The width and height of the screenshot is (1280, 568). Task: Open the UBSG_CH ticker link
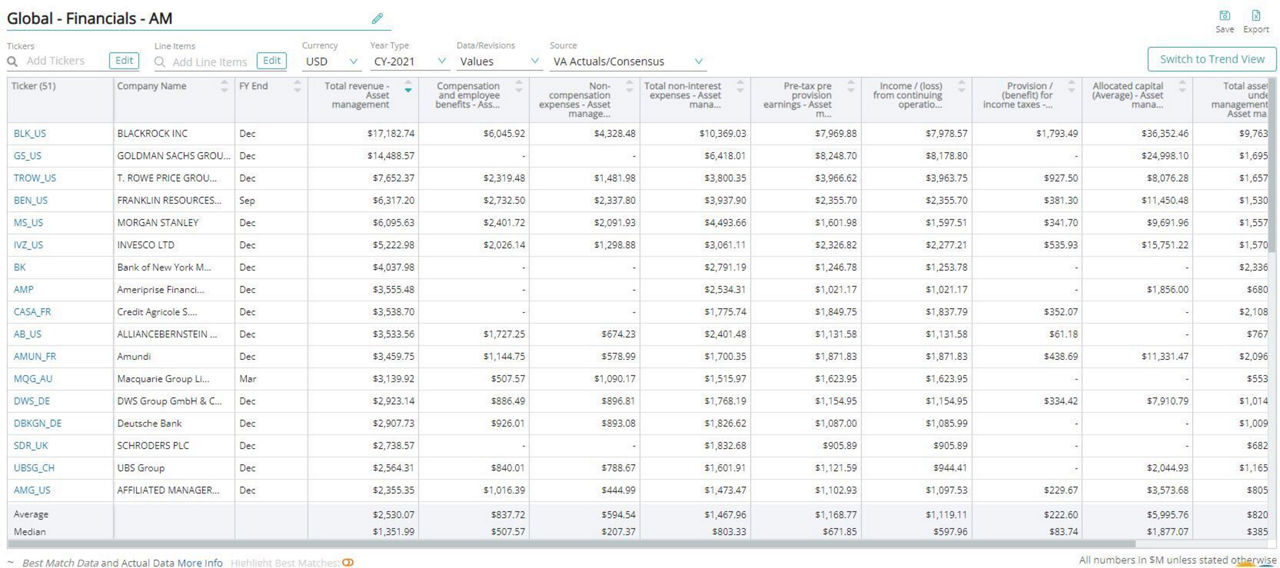point(34,468)
